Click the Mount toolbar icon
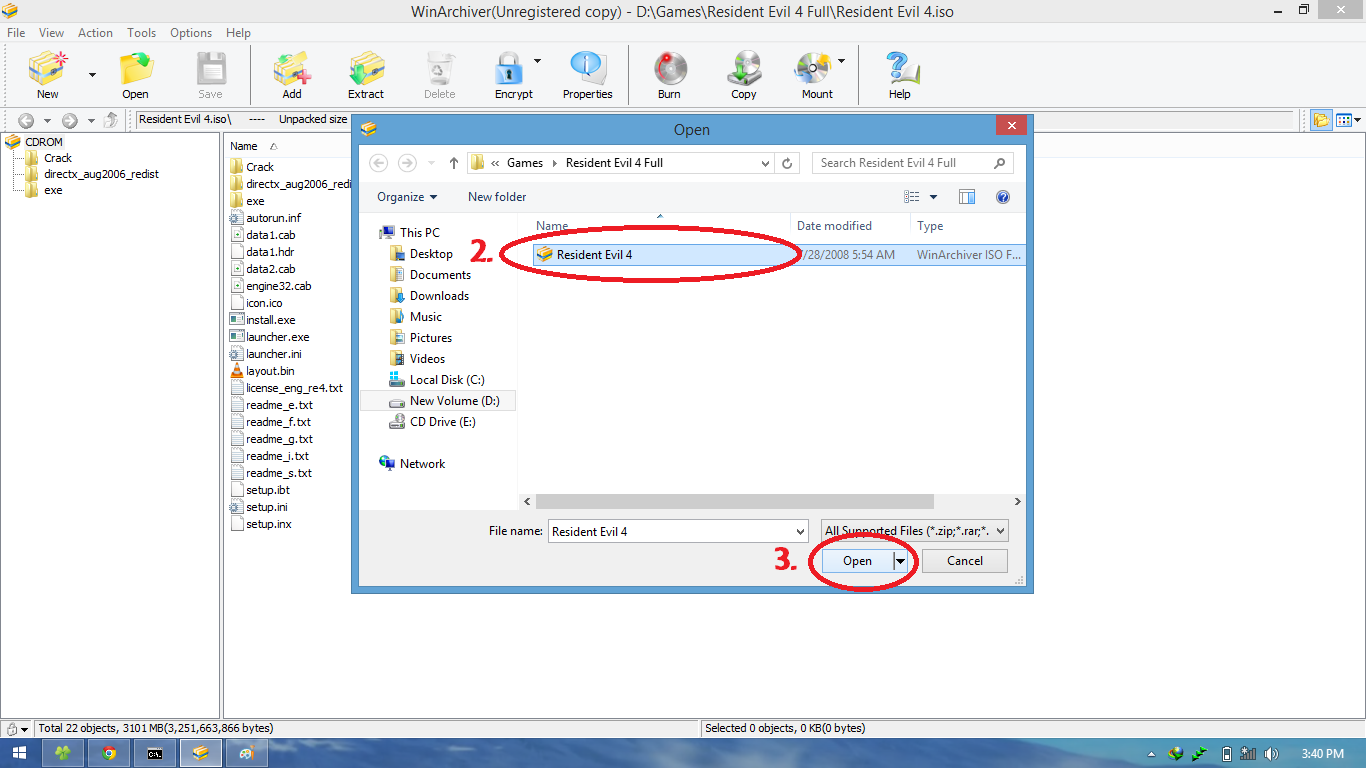1366x768 pixels. [816, 75]
